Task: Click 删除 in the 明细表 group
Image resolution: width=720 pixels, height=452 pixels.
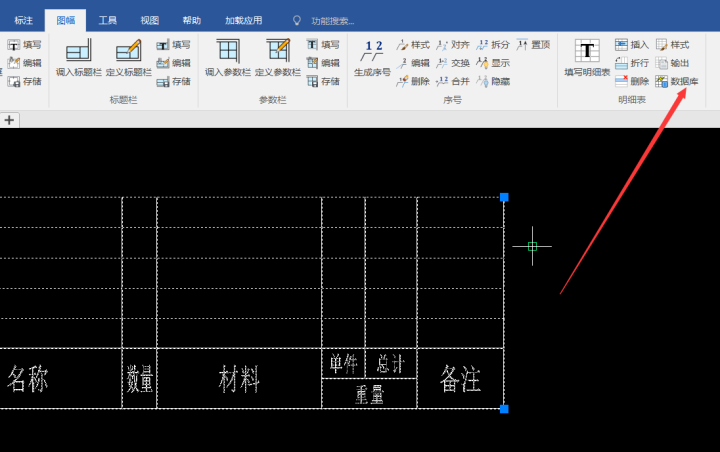Action: [x=632, y=81]
